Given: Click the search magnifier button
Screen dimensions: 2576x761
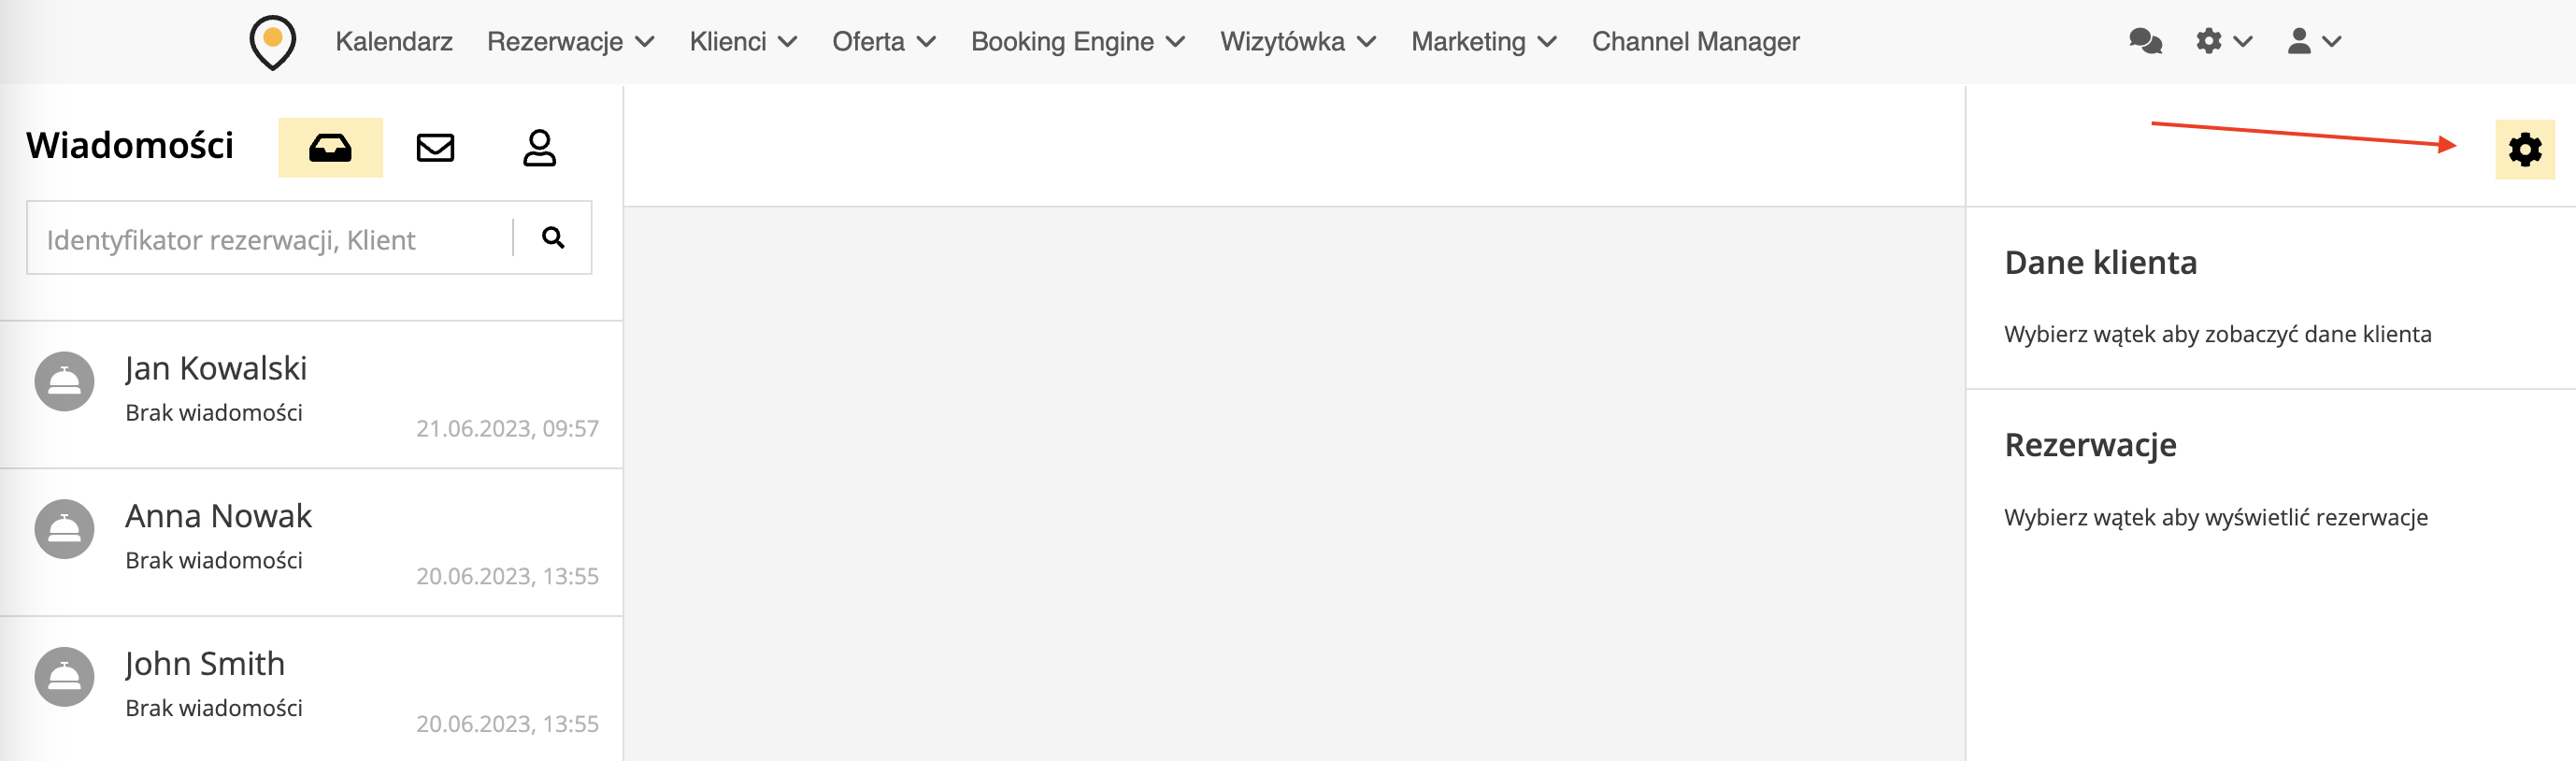Looking at the screenshot, I should (553, 238).
